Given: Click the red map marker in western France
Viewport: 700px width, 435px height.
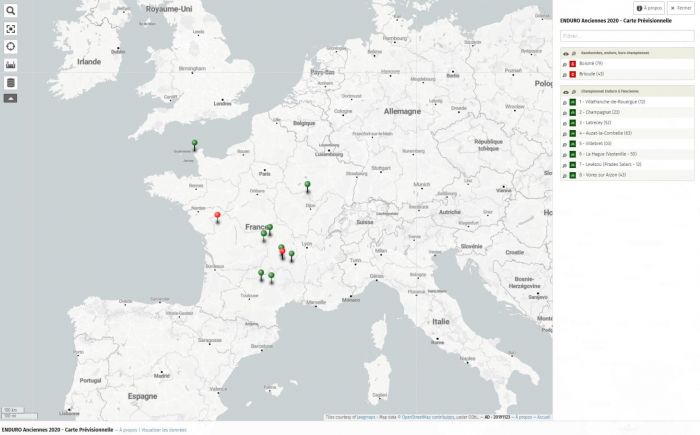Looking at the screenshot, I should click(218, 215).
